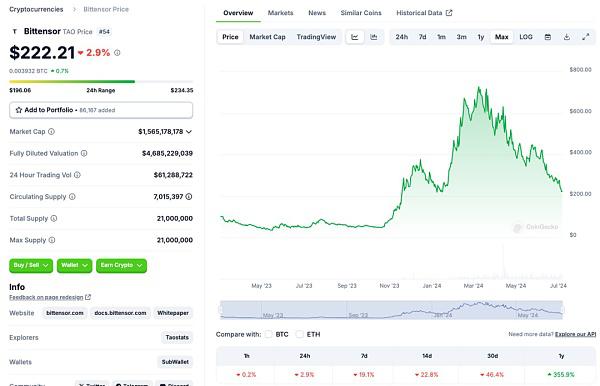The width and height of the screenshot is (600, 386).
Task: Open the Earn Crypto dropdown
Action: (121, 265)
